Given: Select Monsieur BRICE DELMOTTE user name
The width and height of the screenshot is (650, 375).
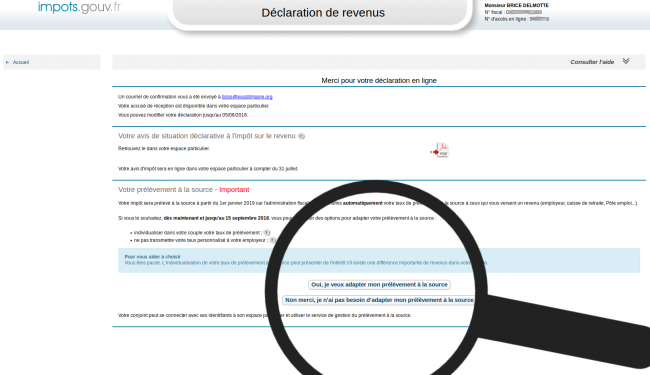Looking at the screenshot, I should pyautogui.click(x=517, y=5).
